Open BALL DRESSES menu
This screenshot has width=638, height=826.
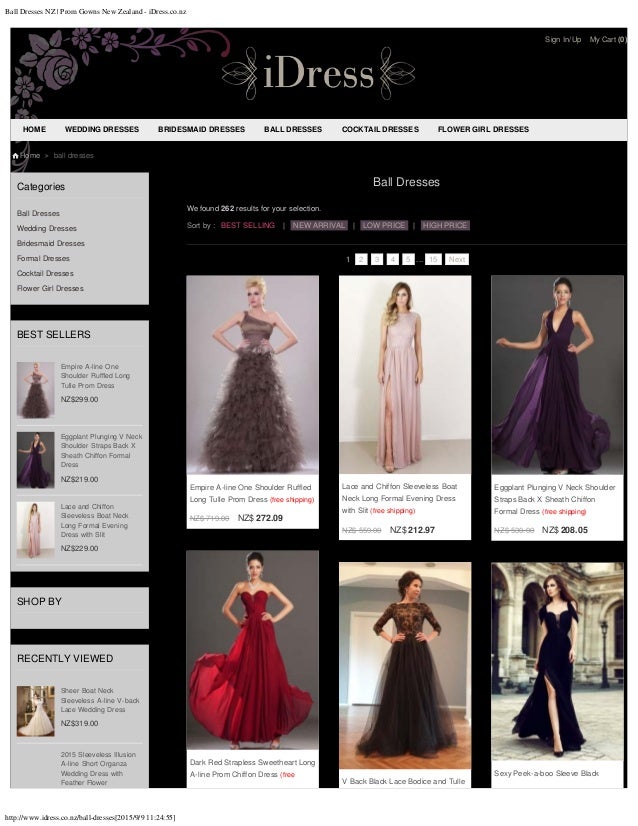293,129
